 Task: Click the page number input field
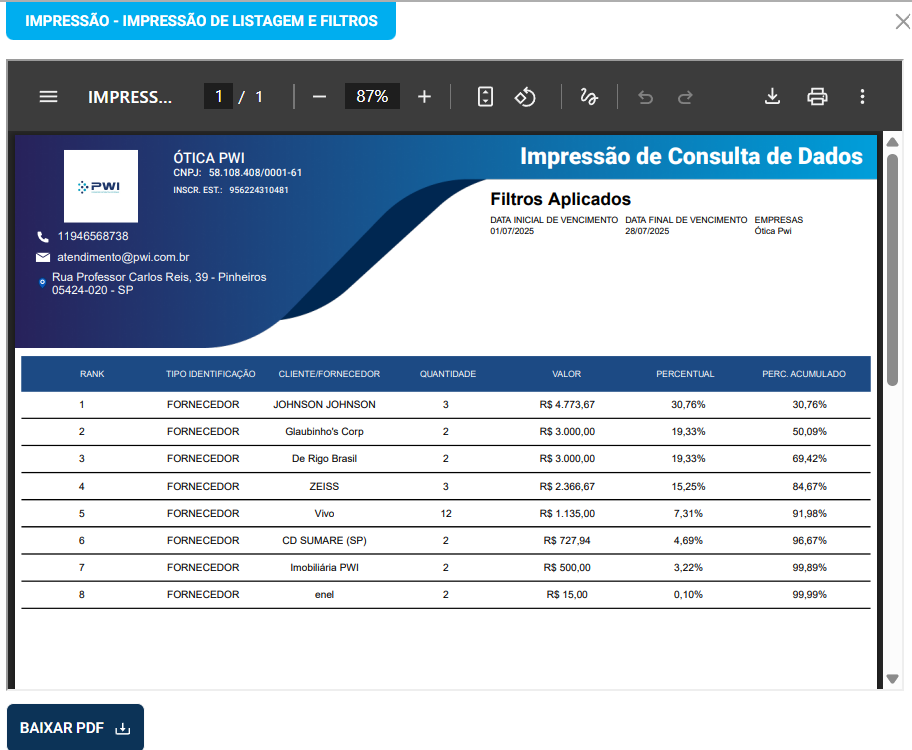click(x=218, y=97)
